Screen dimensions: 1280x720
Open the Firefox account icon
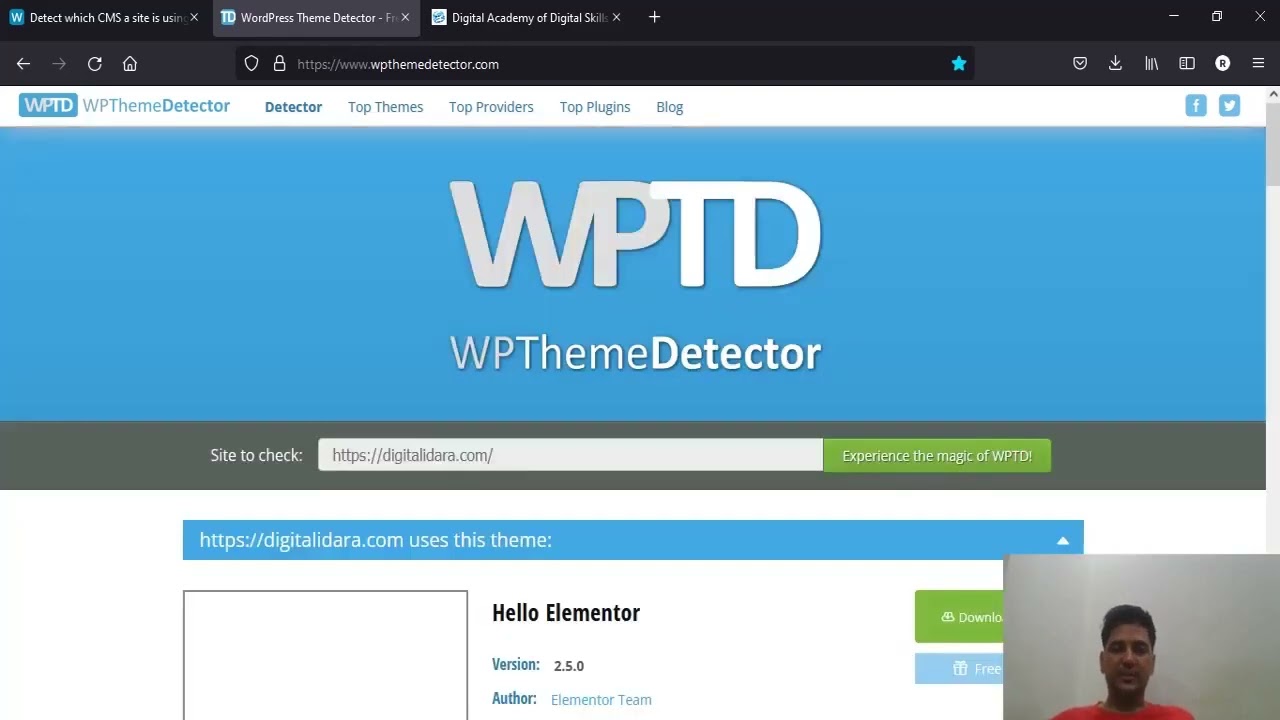(x=1222, y=64)
